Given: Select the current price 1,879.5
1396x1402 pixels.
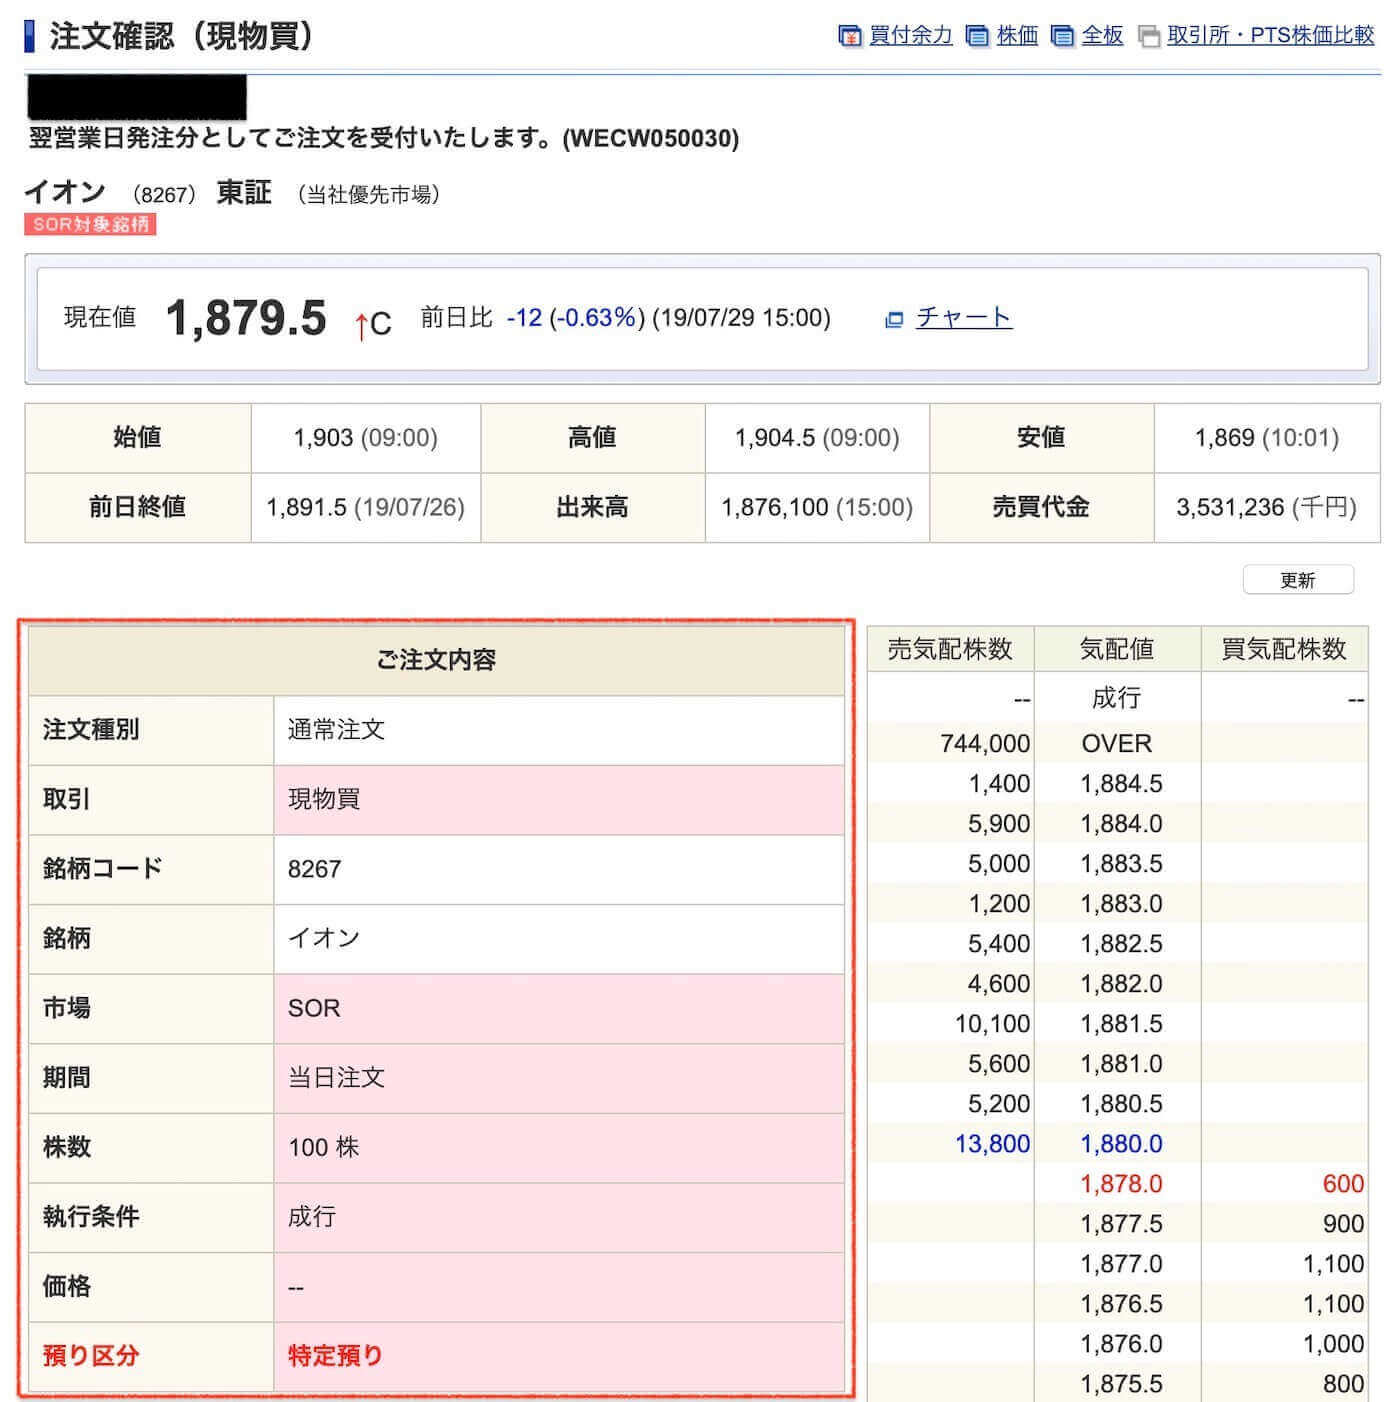Looking at the screenshot, I should pos(246,318).
